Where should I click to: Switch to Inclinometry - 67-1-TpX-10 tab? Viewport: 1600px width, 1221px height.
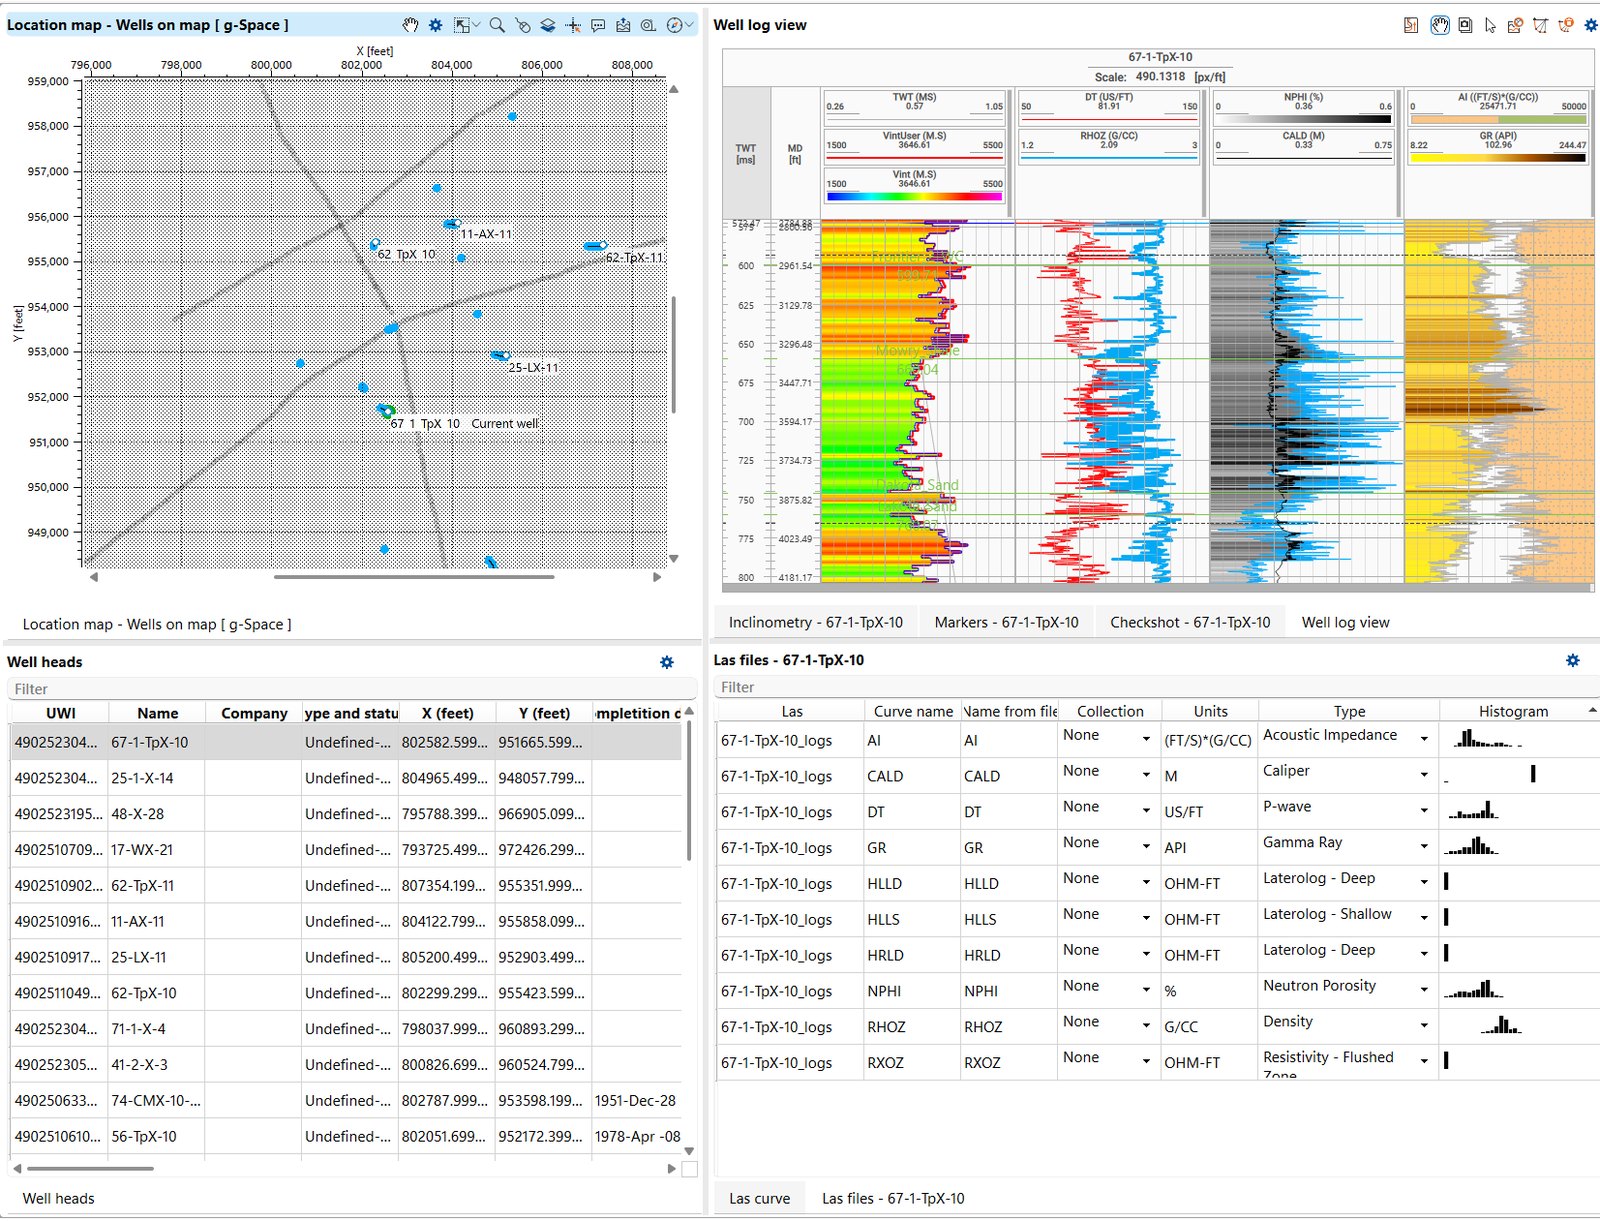[815, 622]
